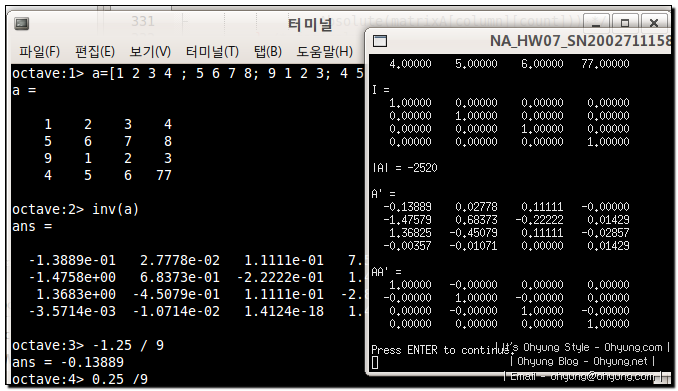Click the 6.8373e-01 value in the terminal
678x391 pixels.
point(179,277)
